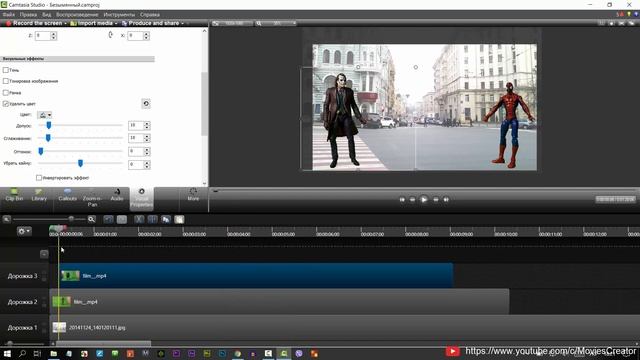Open the Файл menu
Screen dimensions: 640x360
coord(8,14)
